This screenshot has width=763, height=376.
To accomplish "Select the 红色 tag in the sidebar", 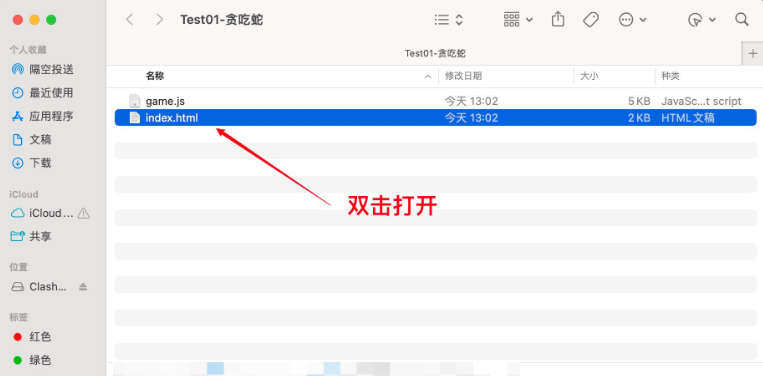I will point(40,337).
